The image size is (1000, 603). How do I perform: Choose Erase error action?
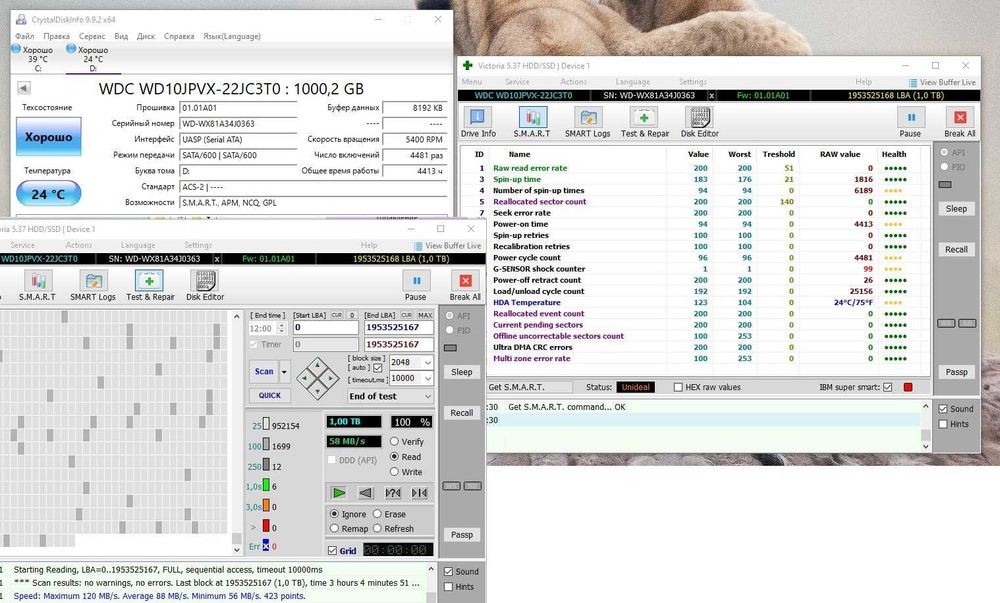coord(377,514)
